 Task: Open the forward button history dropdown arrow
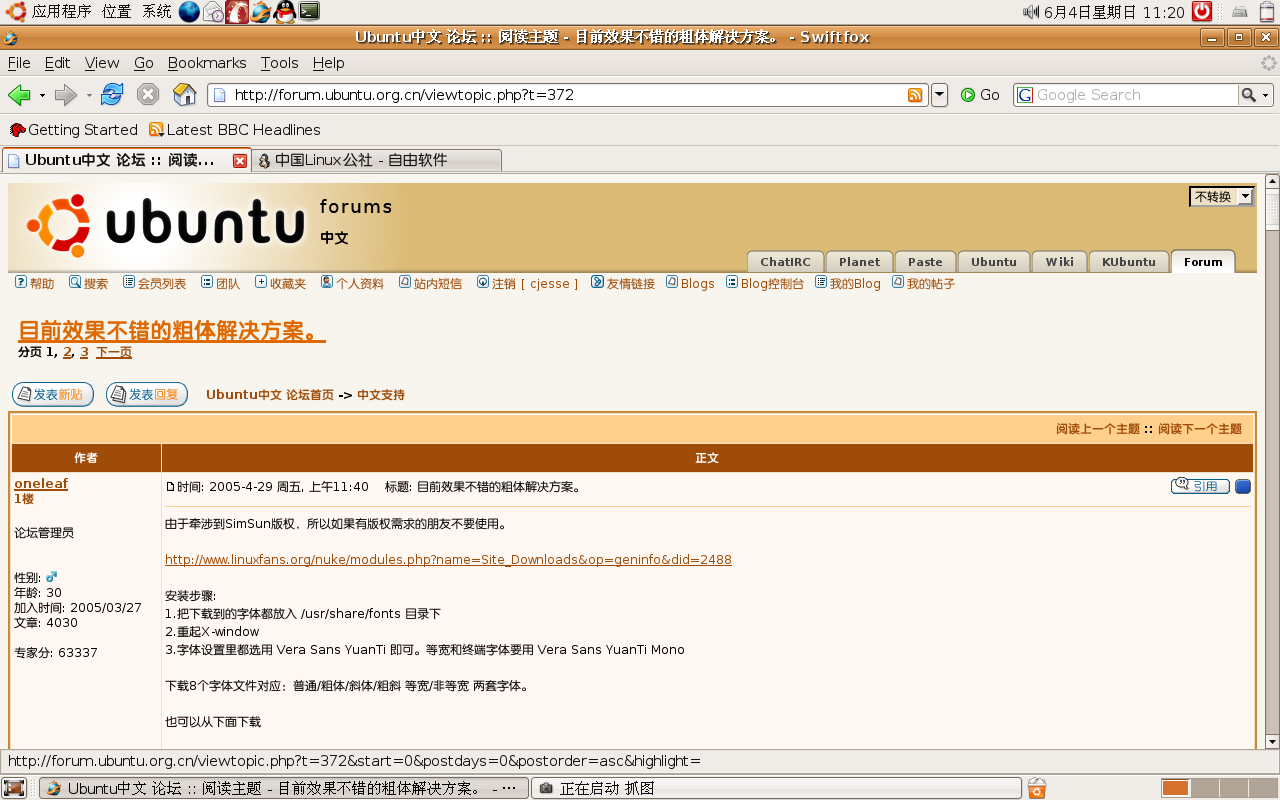(x=89, y=95)
